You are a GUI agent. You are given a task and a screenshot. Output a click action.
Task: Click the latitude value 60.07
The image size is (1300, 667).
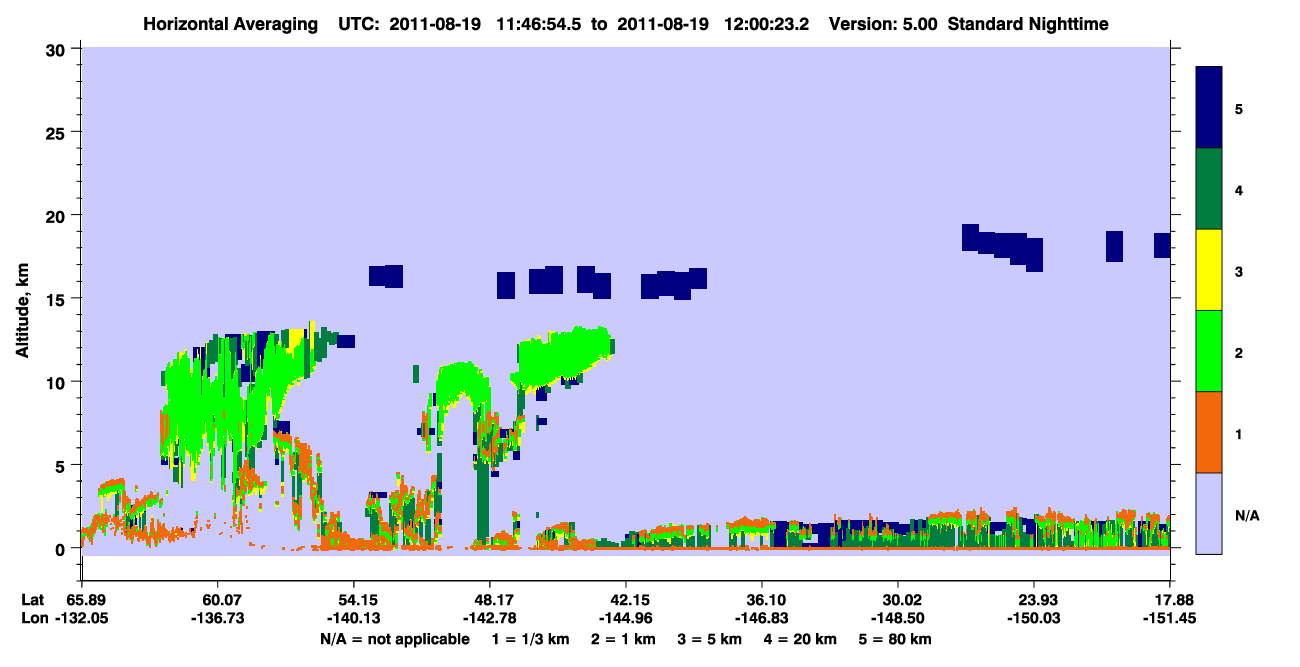pos(217,600)
